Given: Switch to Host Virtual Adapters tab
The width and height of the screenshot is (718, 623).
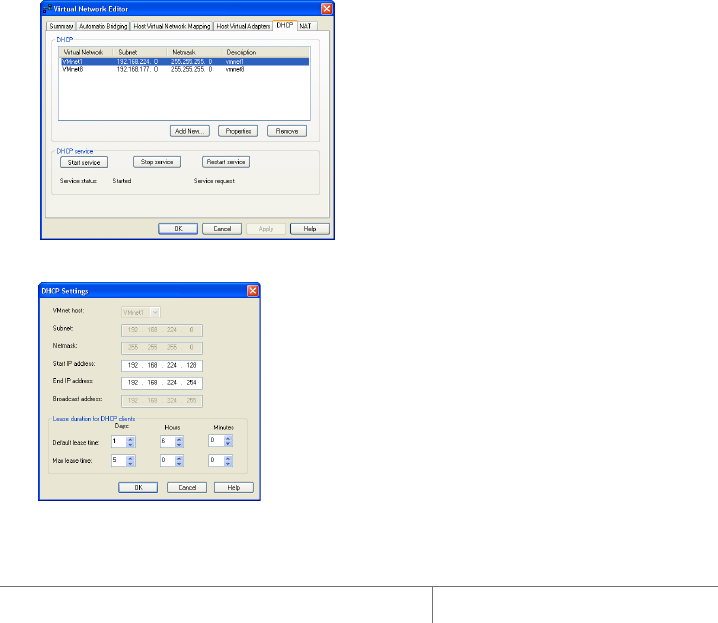Looking at the screenshot, I should click(243, 26).
